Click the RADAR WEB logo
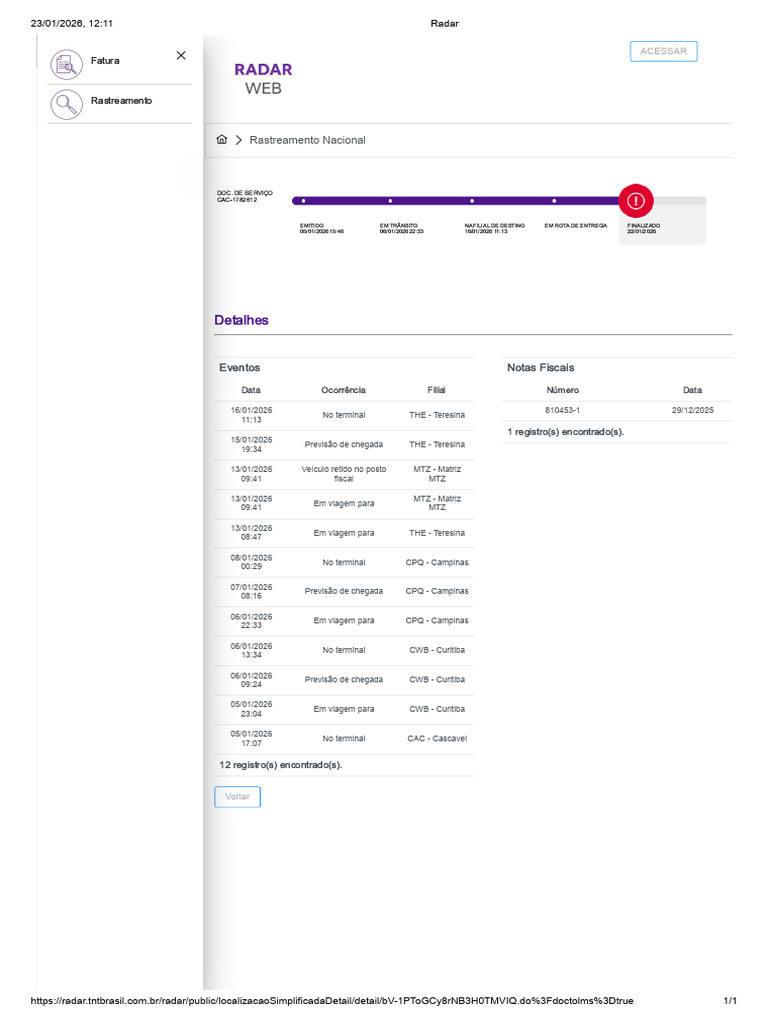 pyautogui.click(x=263, y=78)
